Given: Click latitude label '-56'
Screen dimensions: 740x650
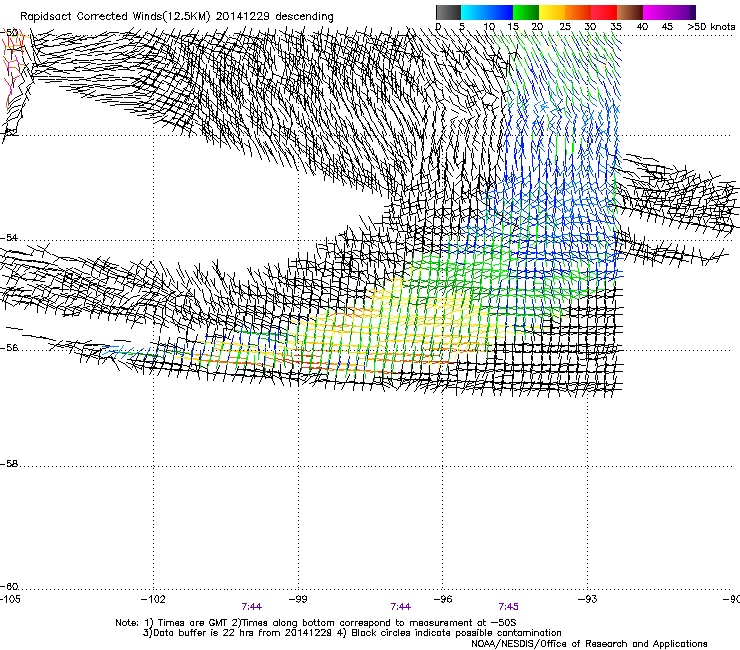Looking at the screenshot, I should tap(9, 348).
